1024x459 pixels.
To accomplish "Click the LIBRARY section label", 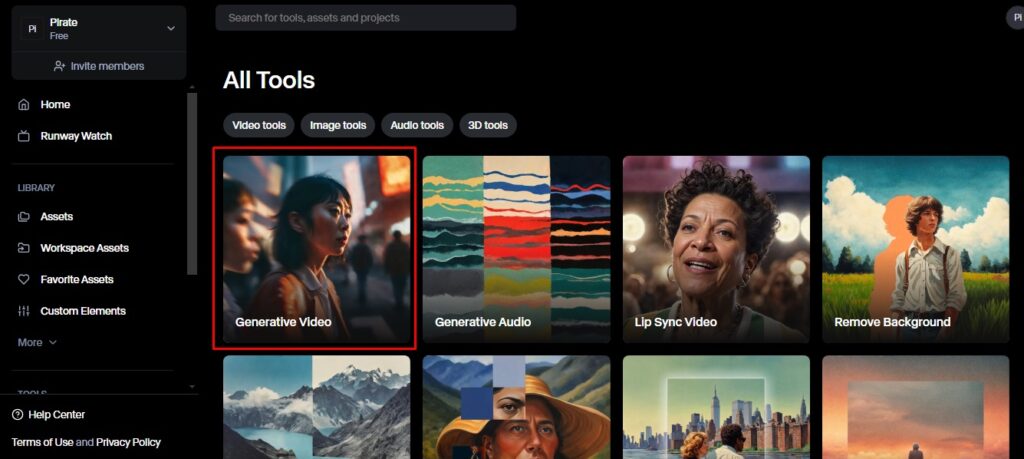I will click(36, 188).
